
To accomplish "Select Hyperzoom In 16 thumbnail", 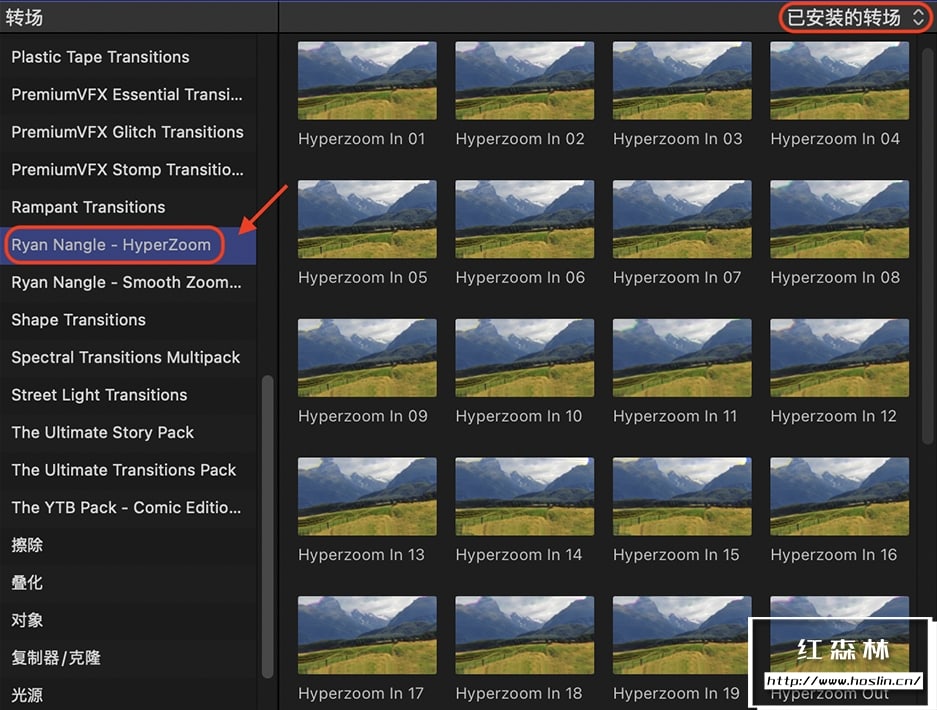I will click(840, 496).
